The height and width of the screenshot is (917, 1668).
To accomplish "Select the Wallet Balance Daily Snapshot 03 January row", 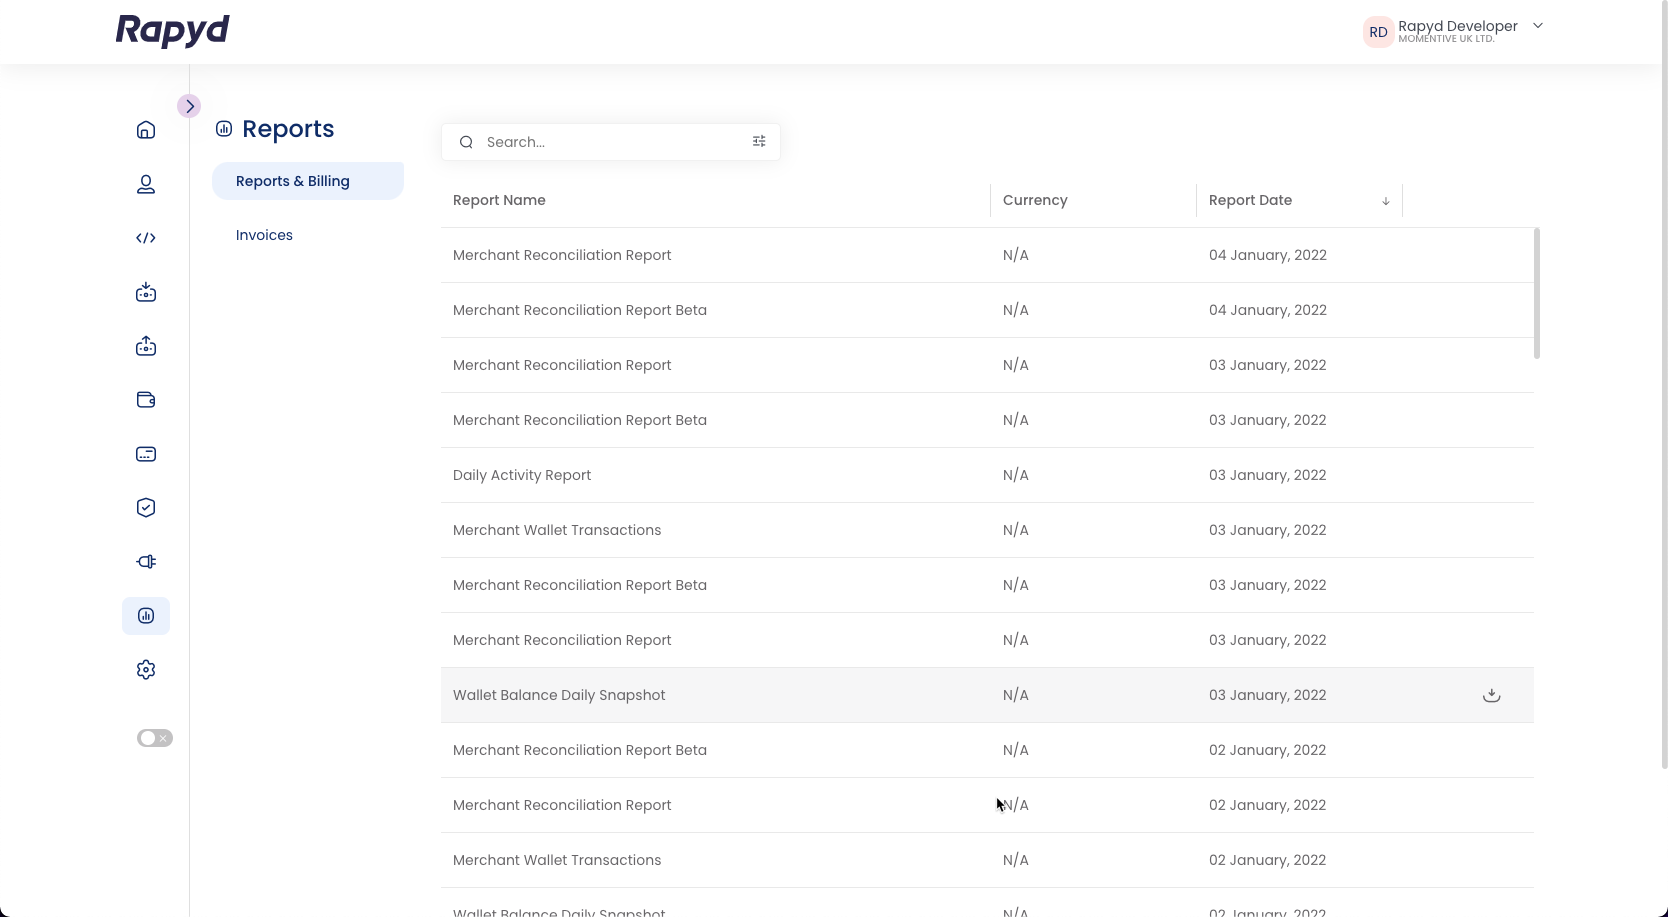I will (987, 695).
